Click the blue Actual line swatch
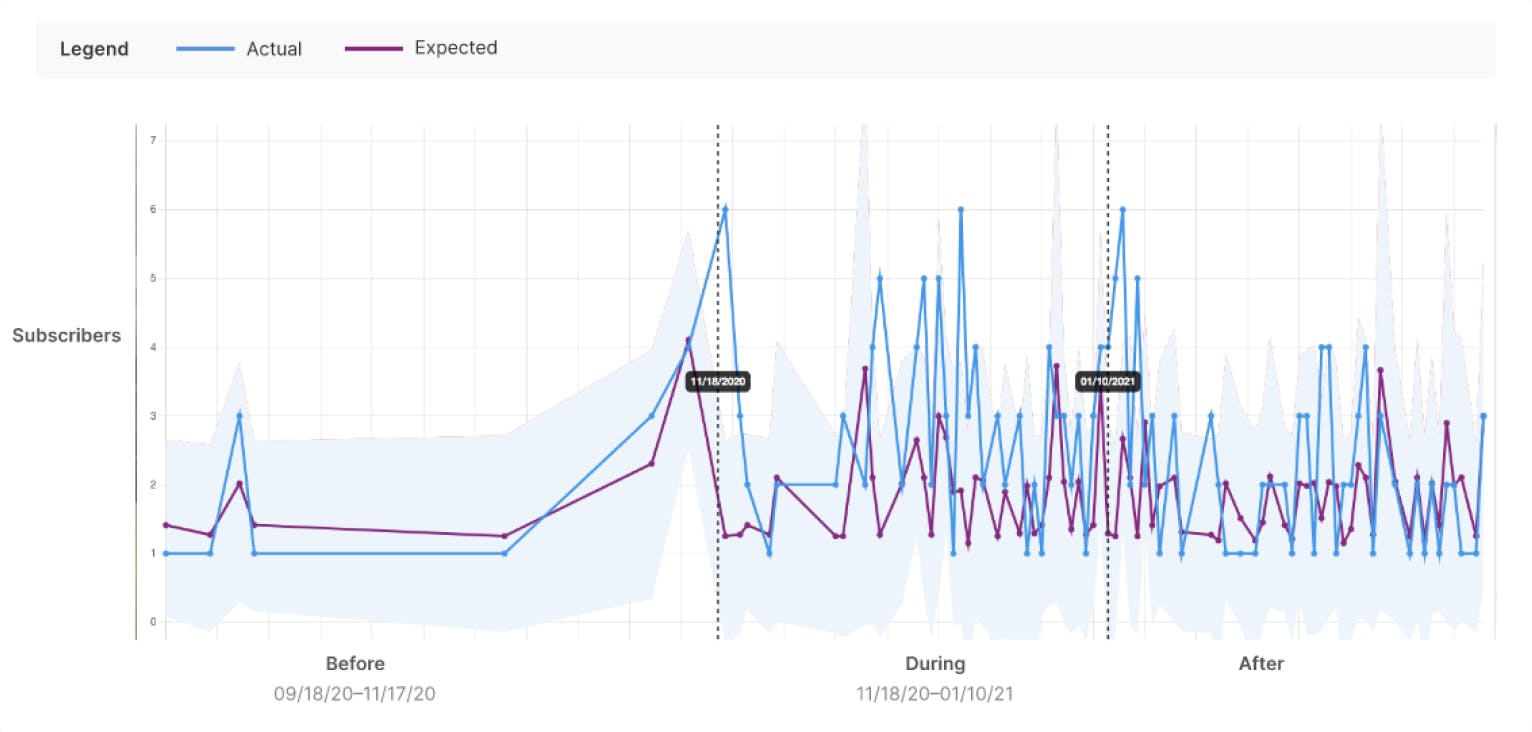 [205, 48]
